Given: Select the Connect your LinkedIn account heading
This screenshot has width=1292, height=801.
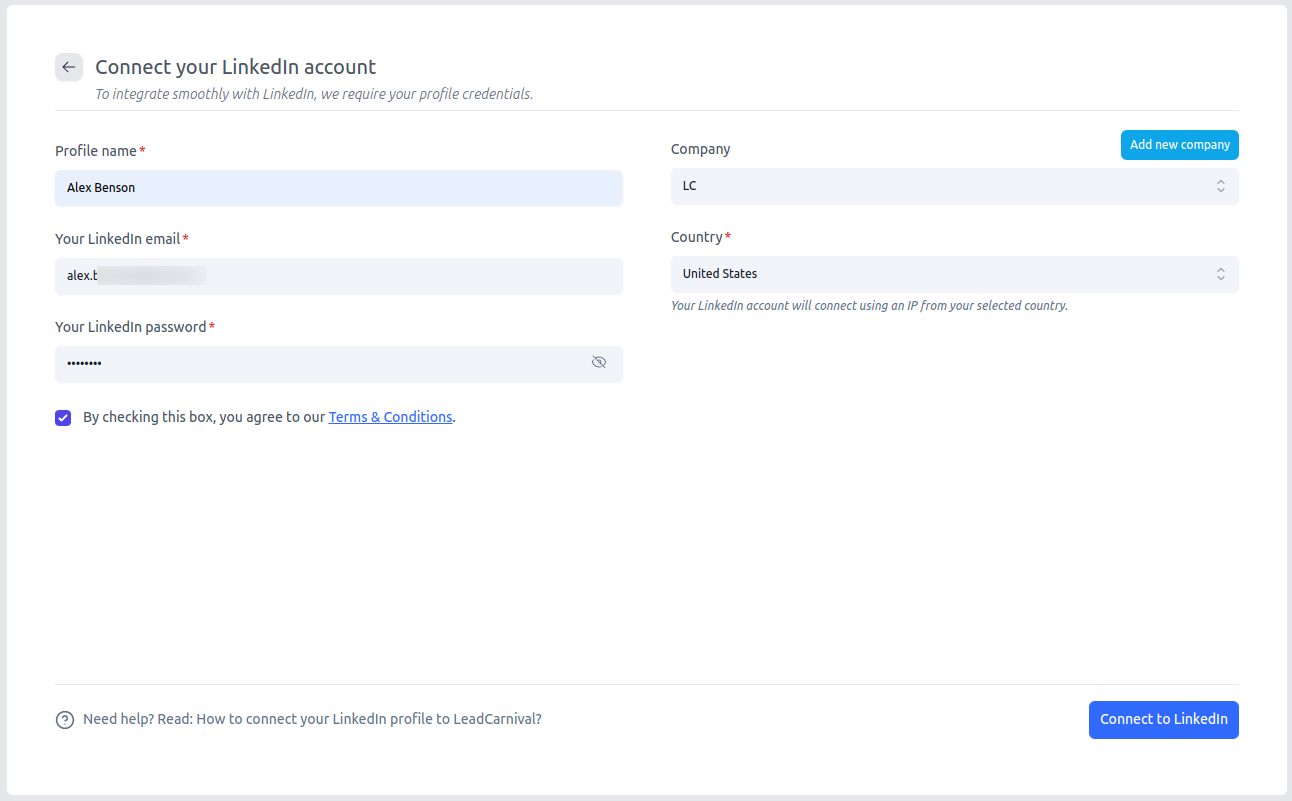Looking at the screenshot, I should tap(235, 66).
